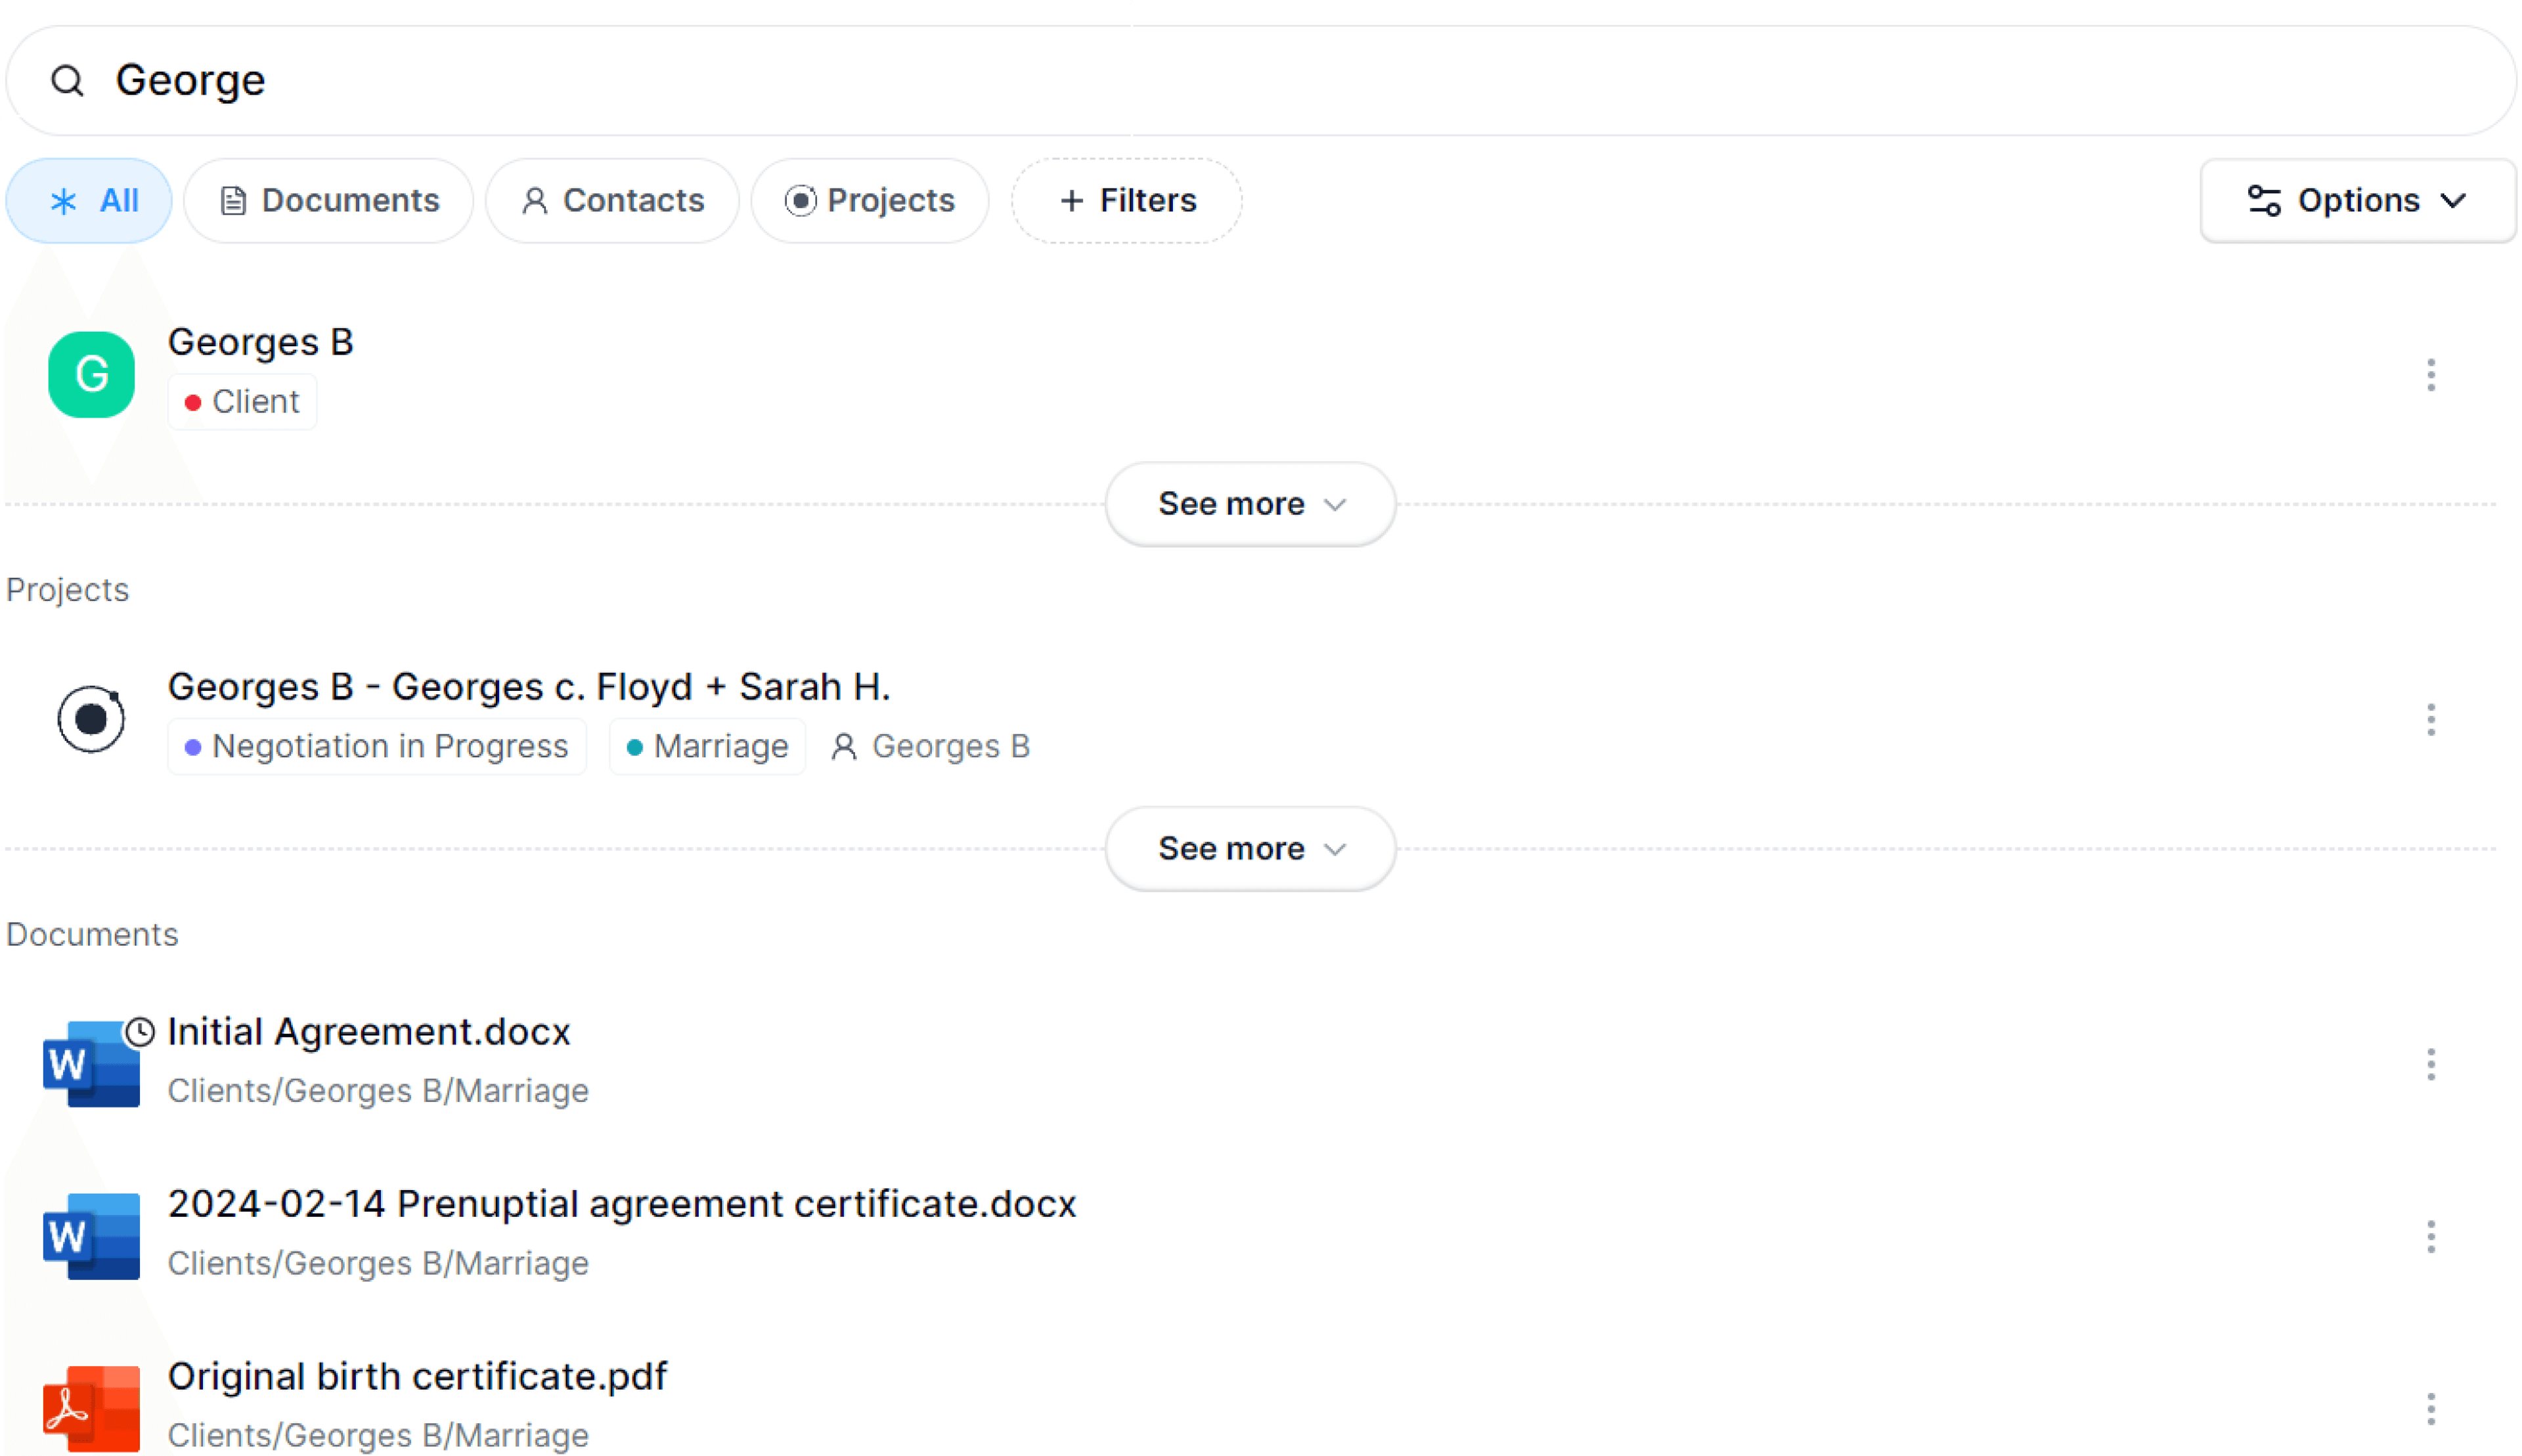The image size is (2522, 1456).
Task: Click the Word icon of Prenuptial agreement certificate
Action: point(91,1236)
